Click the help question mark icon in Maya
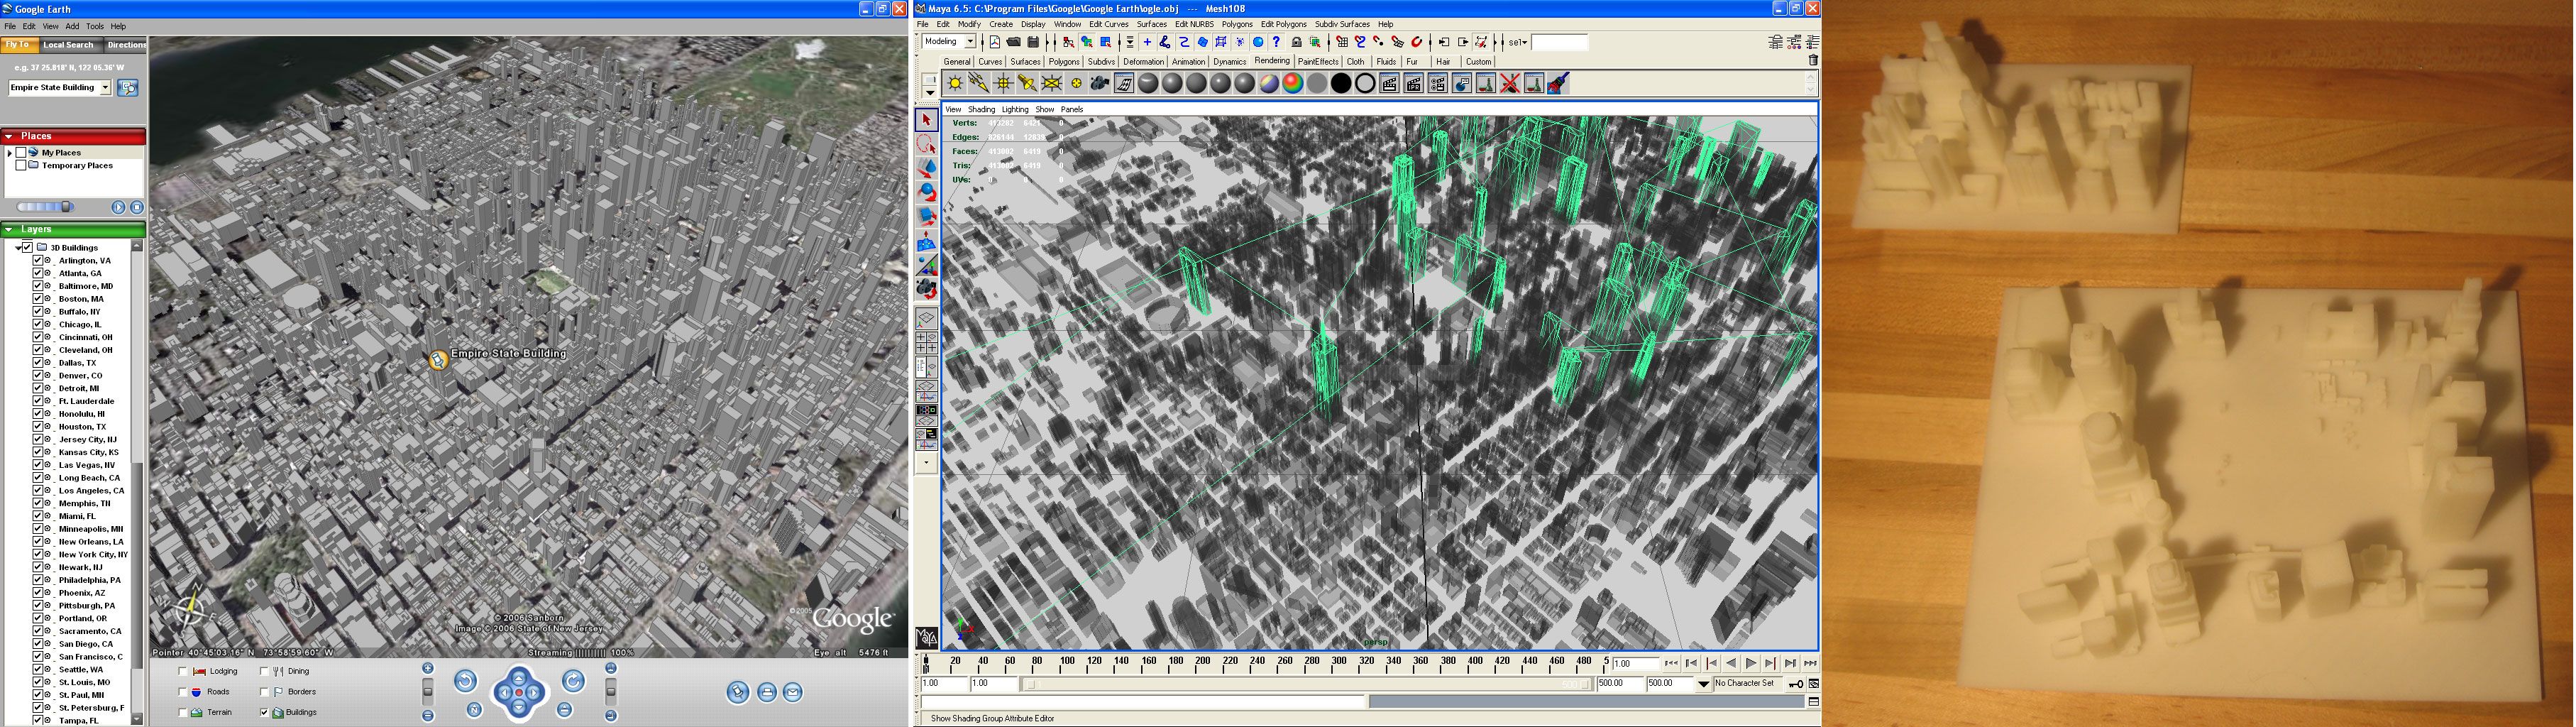The image size is (2576, 727). pos(1277,42)
